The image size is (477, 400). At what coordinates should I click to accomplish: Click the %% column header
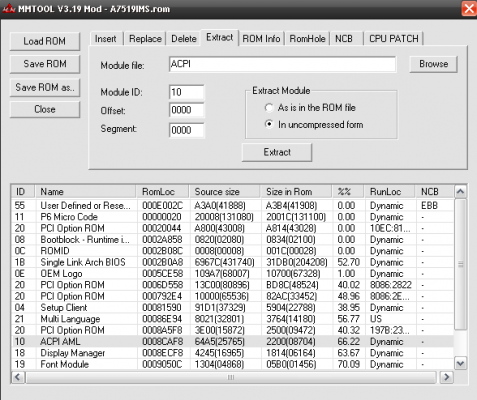[x=348, y=192]
